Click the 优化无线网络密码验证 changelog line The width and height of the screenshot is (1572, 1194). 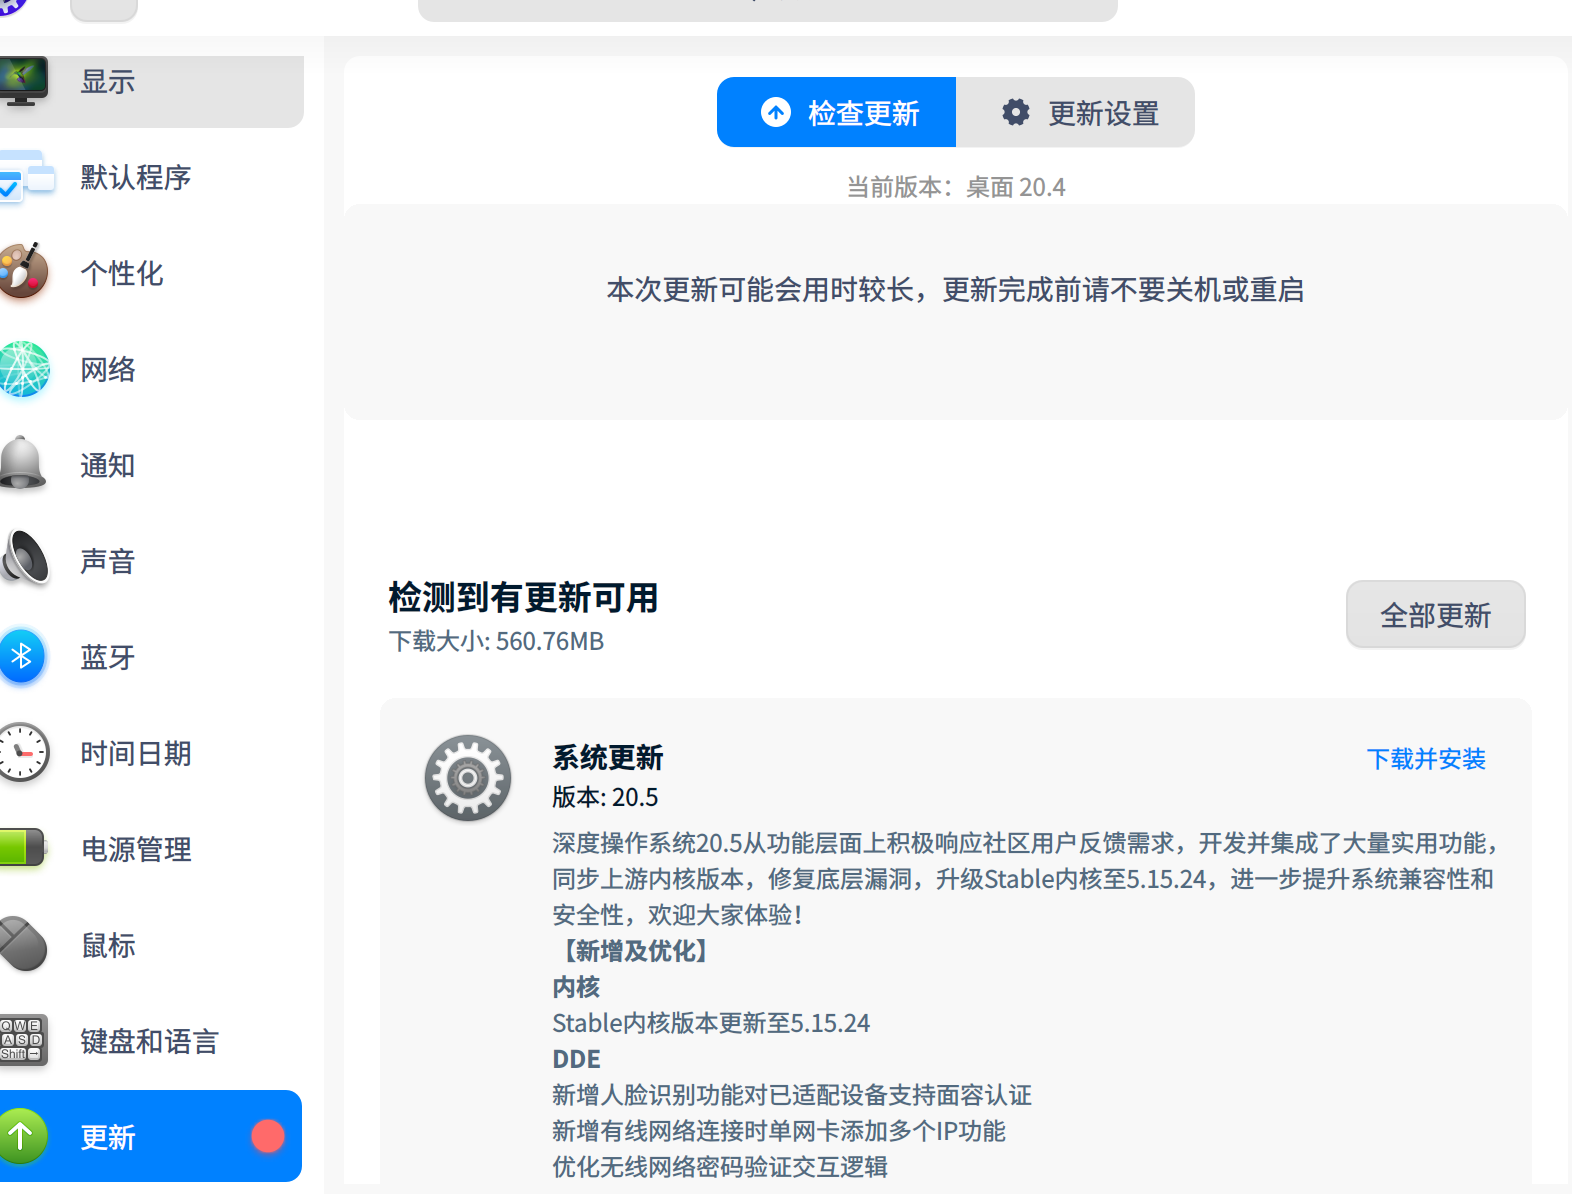[720, 1167]
